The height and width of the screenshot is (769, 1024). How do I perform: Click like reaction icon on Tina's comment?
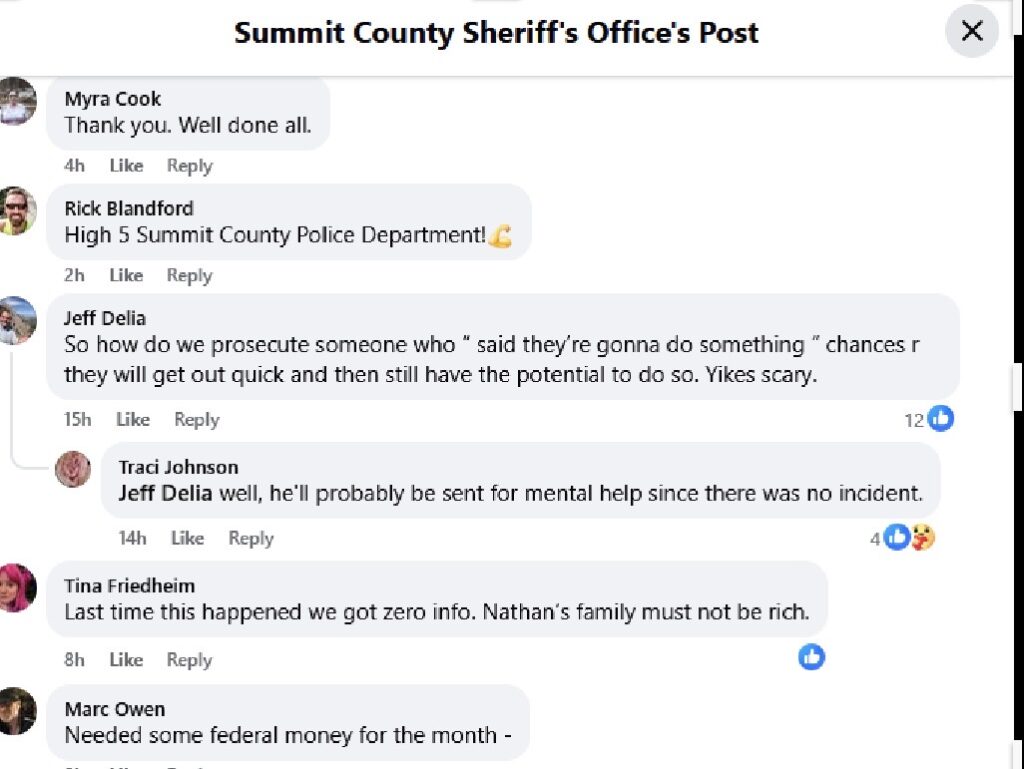click(811, 657)
